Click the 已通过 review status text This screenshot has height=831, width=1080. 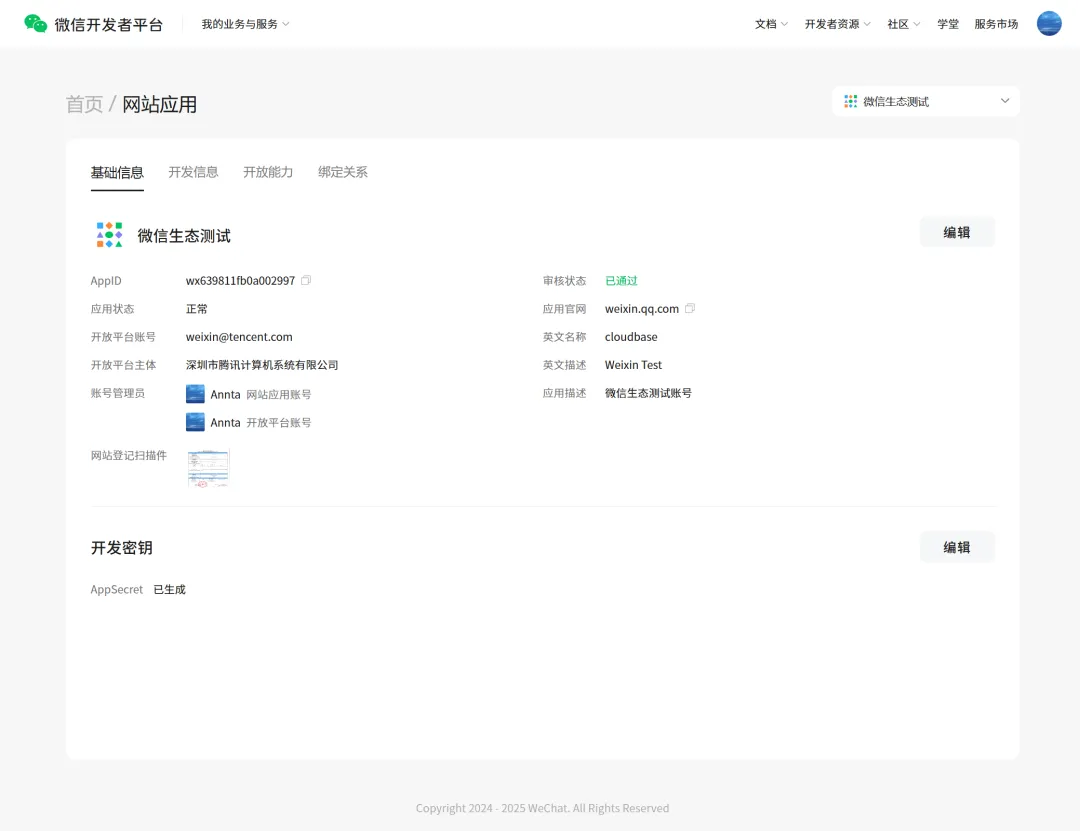(621, 280)
